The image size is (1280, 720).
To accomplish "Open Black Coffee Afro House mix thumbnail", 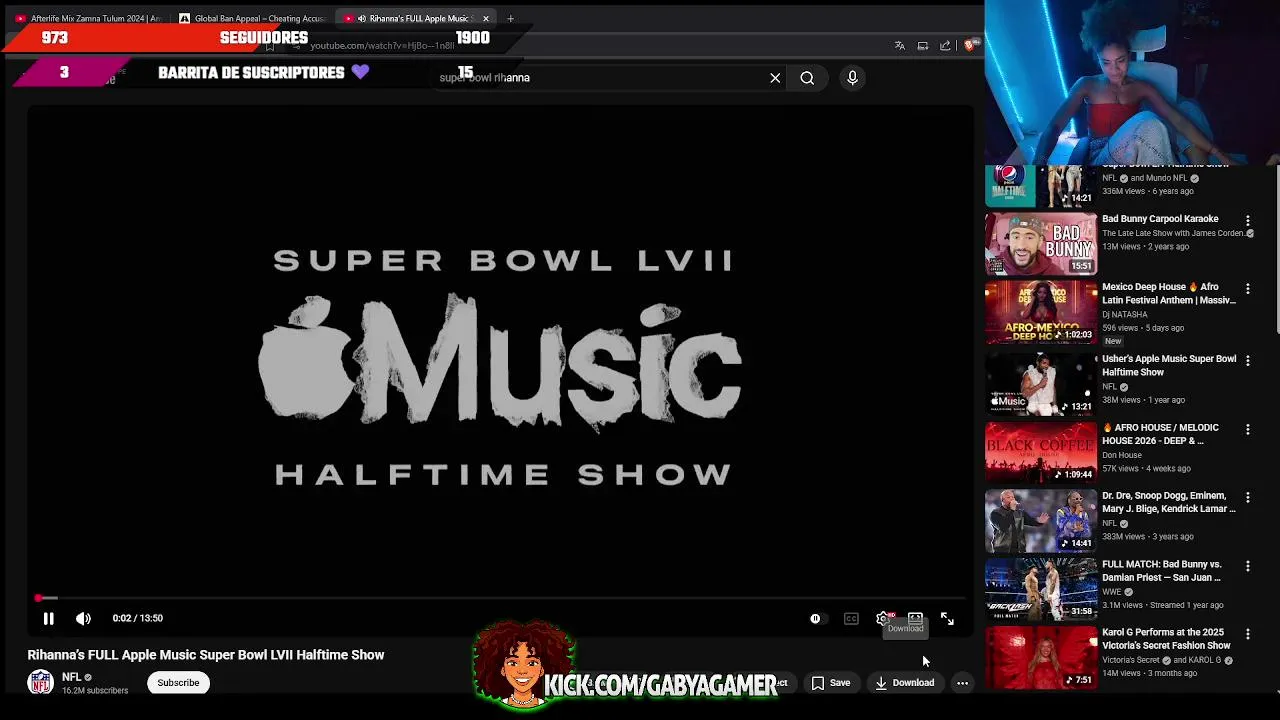I will click(1041, 452).
